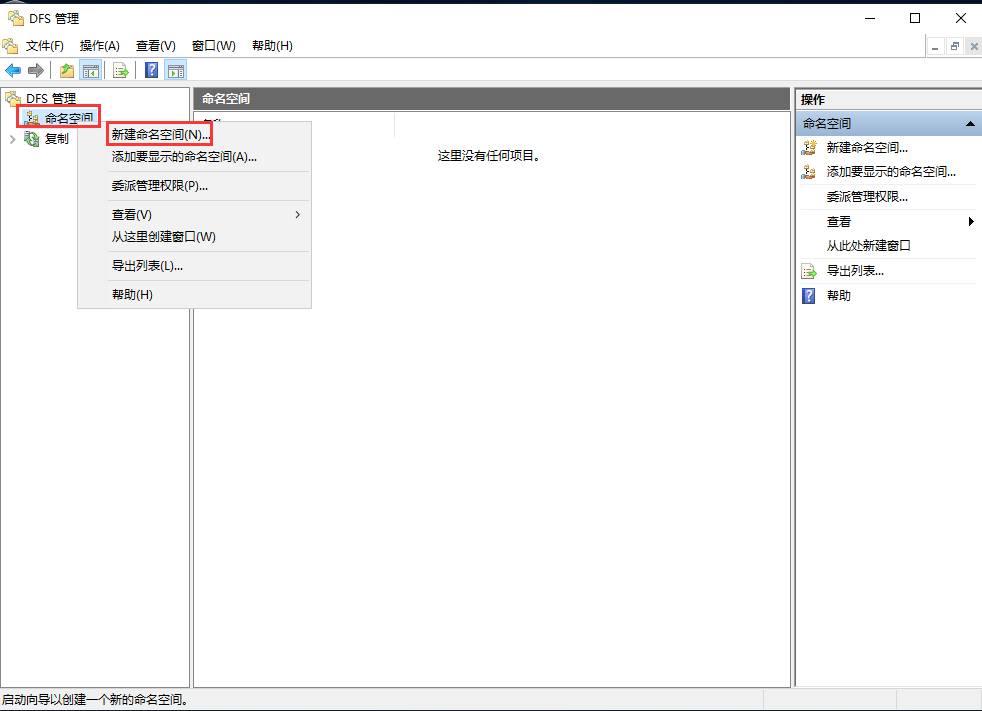
Task: Click 委派管理权限... in actions pane
Action: pos(867,197)
